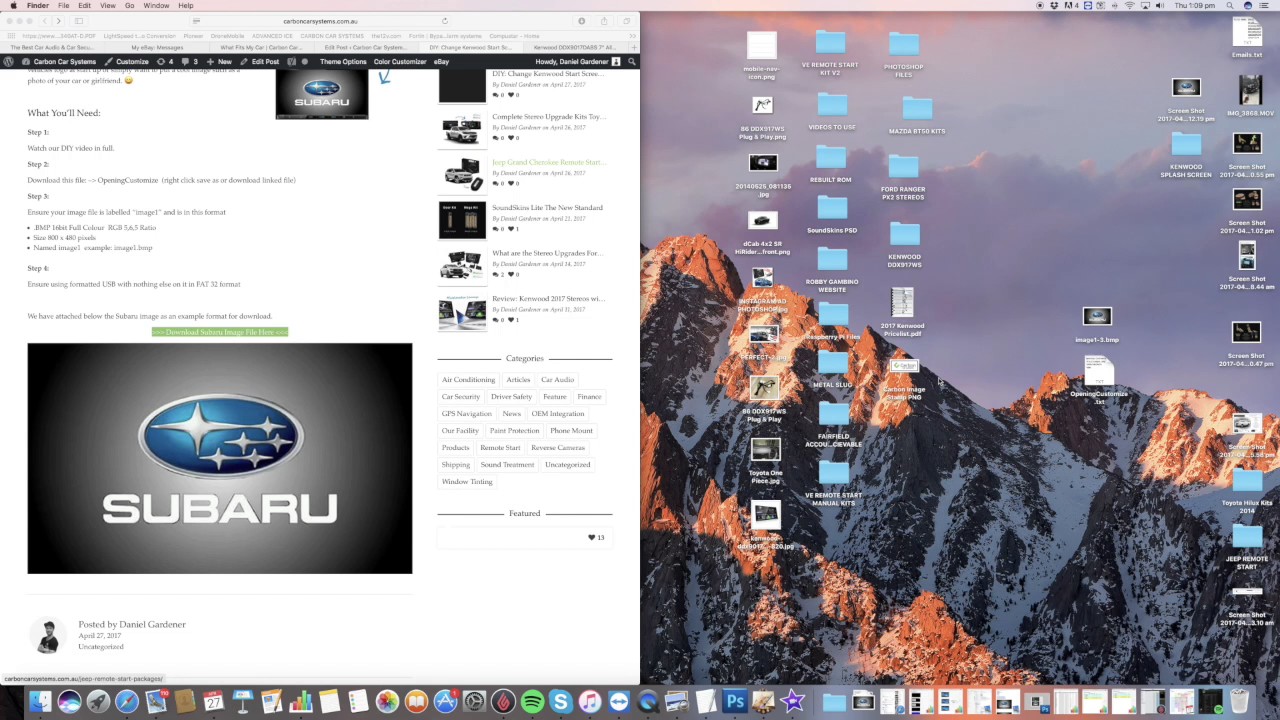Toggle Safari sidebar button
This screenshot has width=1280, height=720.
tap(79, 21)
